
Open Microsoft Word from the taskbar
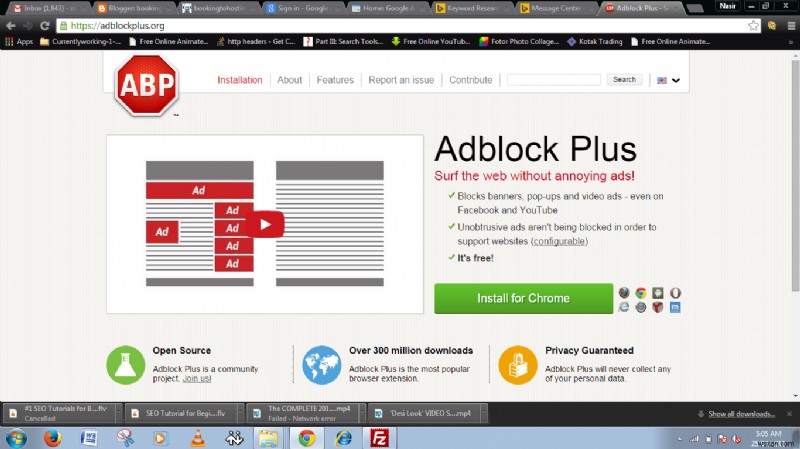point(89,438)
